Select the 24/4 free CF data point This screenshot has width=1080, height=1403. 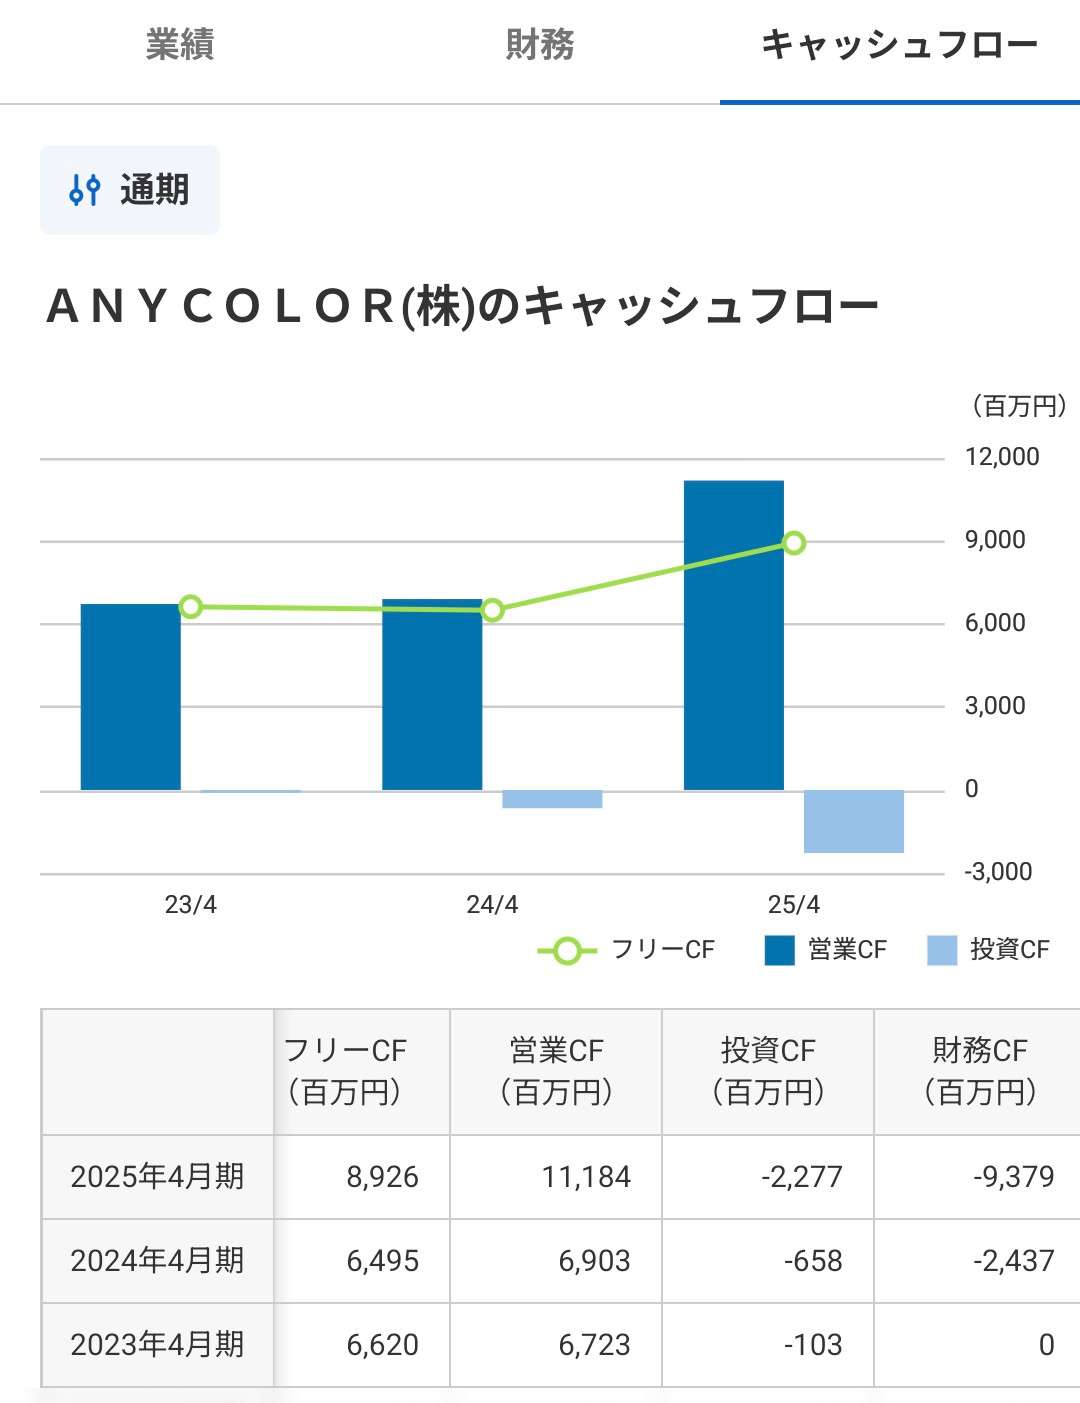coord(492,610)
